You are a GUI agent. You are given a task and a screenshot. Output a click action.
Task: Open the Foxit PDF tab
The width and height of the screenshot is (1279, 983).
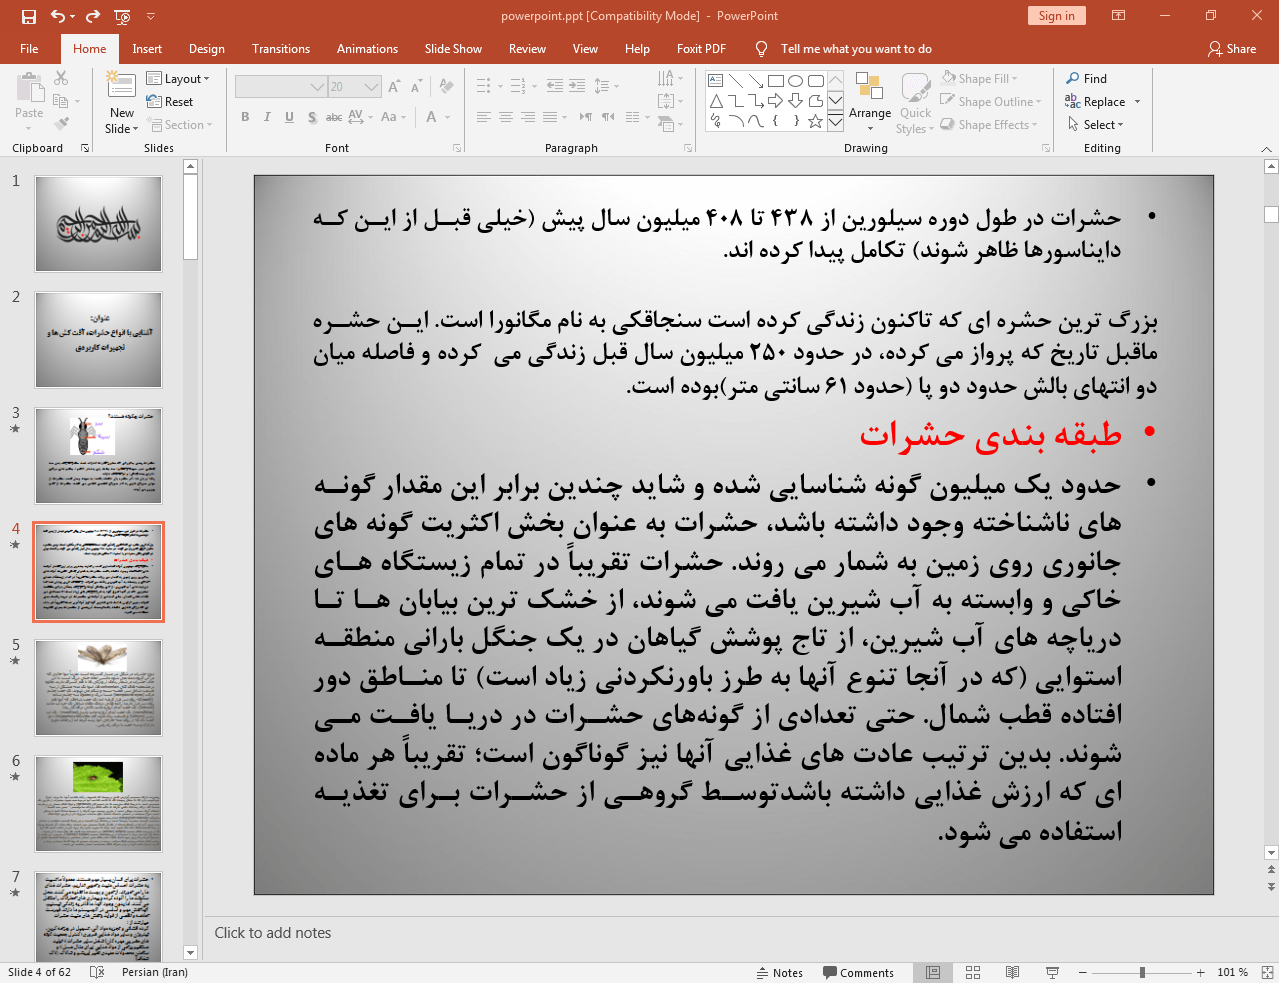701,49
